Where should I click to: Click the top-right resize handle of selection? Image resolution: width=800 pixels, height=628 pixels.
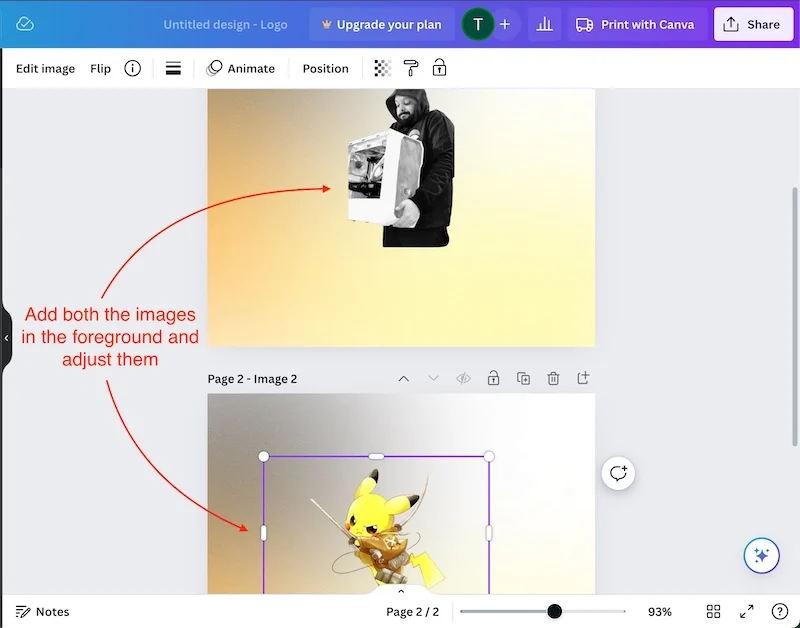tap(489, 456)
